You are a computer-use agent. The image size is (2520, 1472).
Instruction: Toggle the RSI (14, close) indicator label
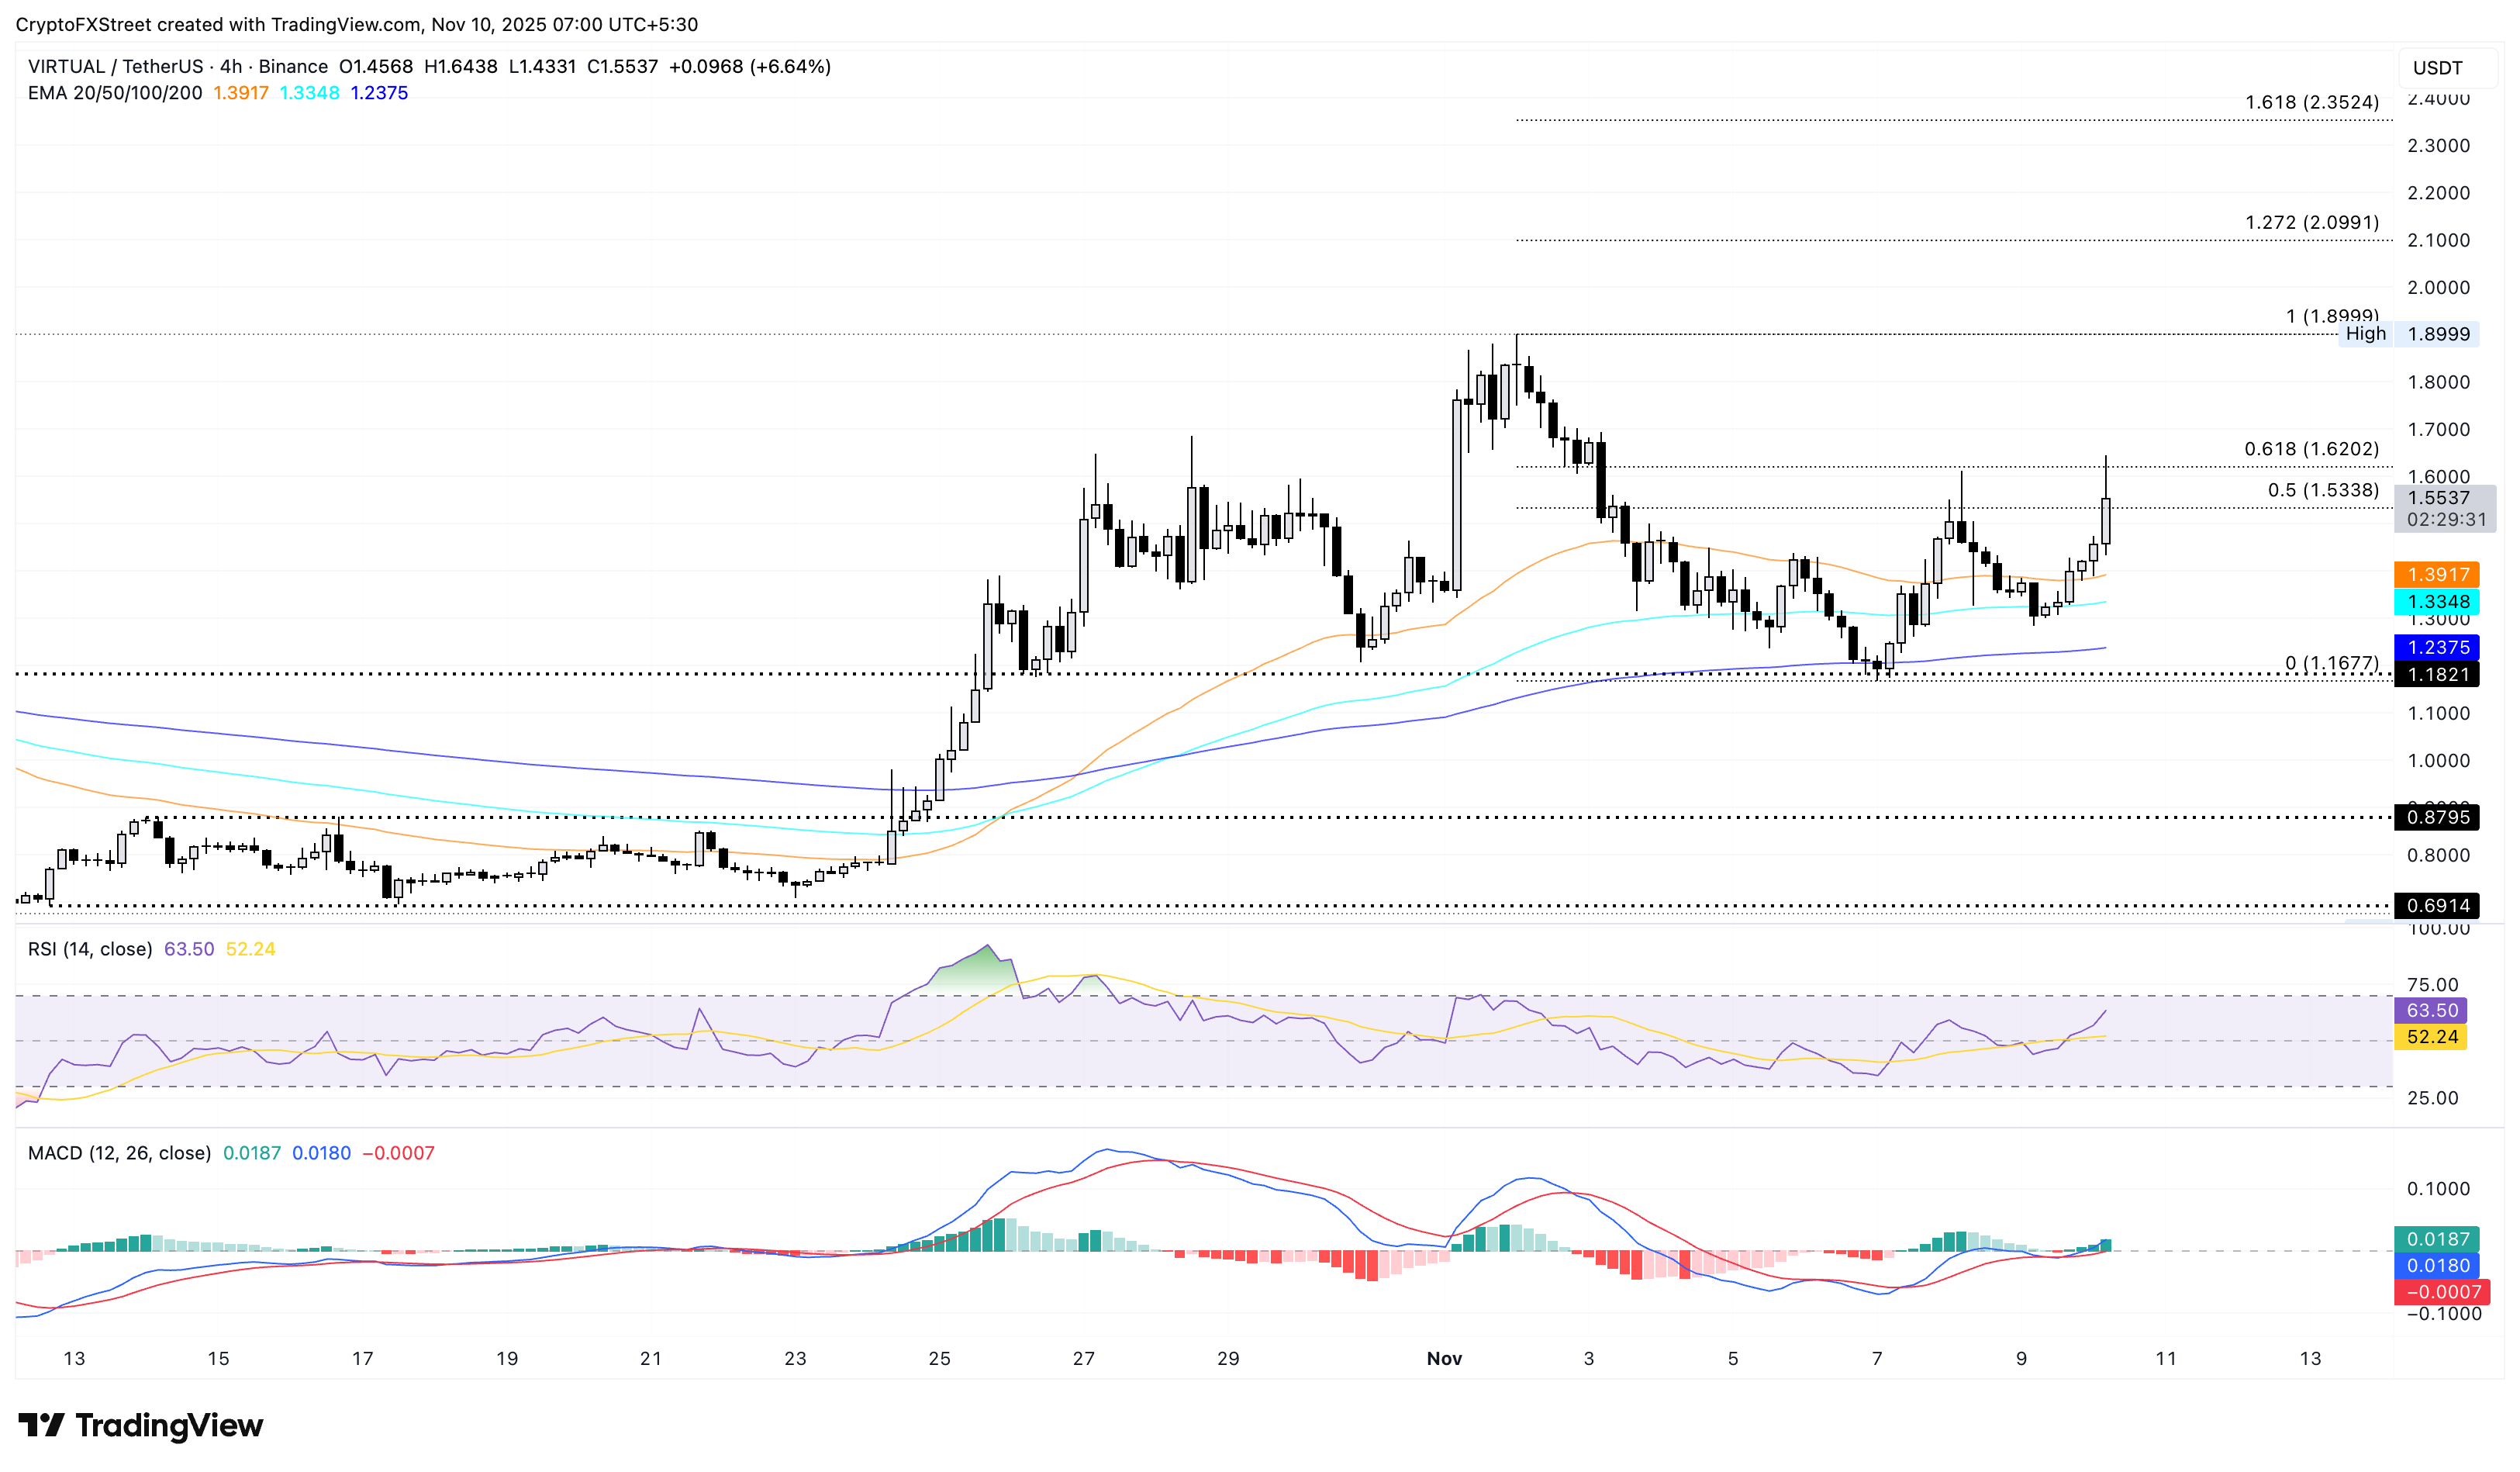(x=90, y=949)
